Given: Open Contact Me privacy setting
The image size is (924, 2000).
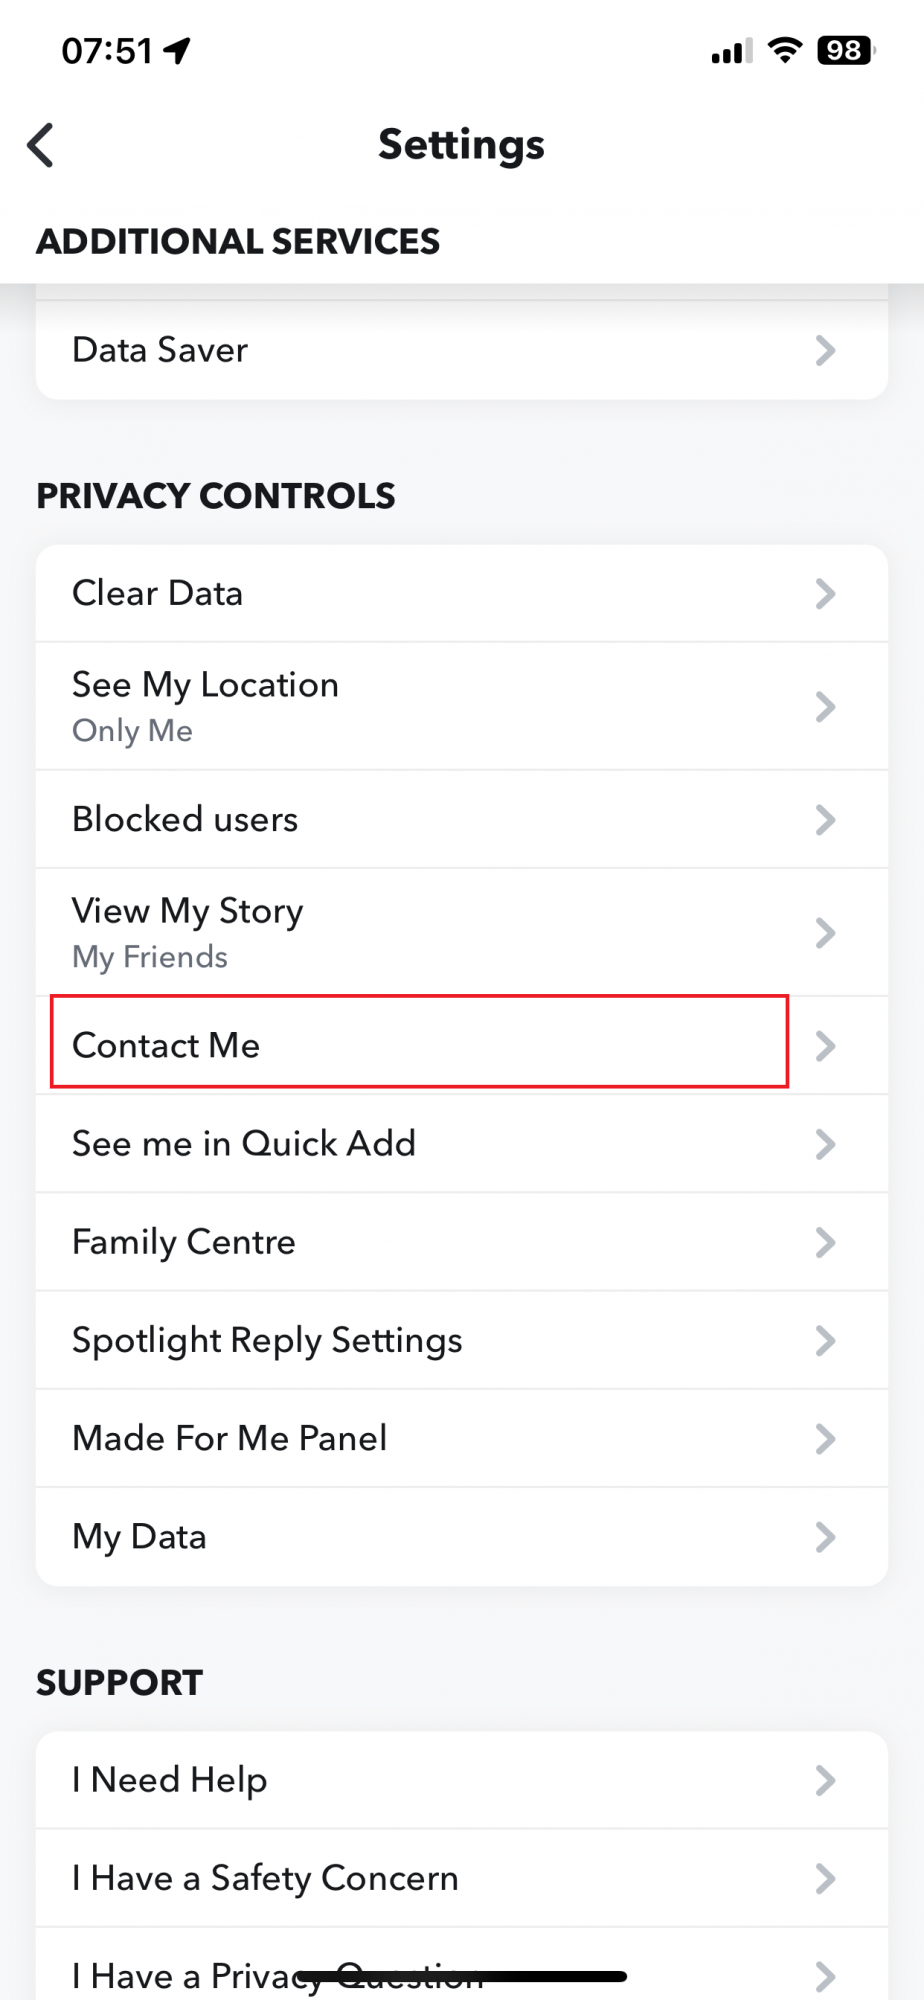Looking at the screenshot, I should coord(462,1046).
